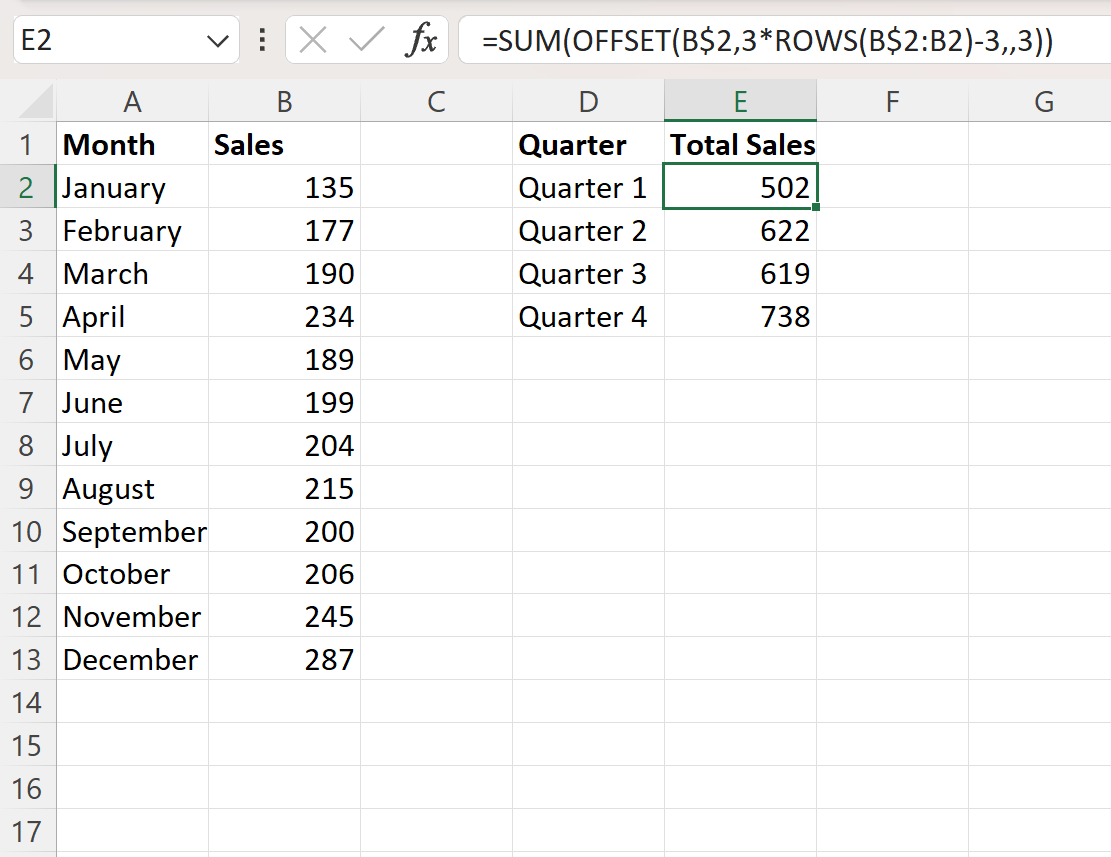
Task: Select column B header
Action: pyautogui.click(x=284, y=102)
